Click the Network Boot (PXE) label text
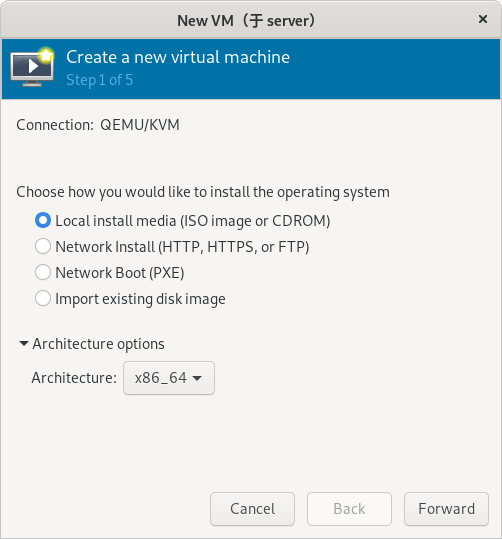Viewport: 502px width, 539px height. tap(120, 273)
